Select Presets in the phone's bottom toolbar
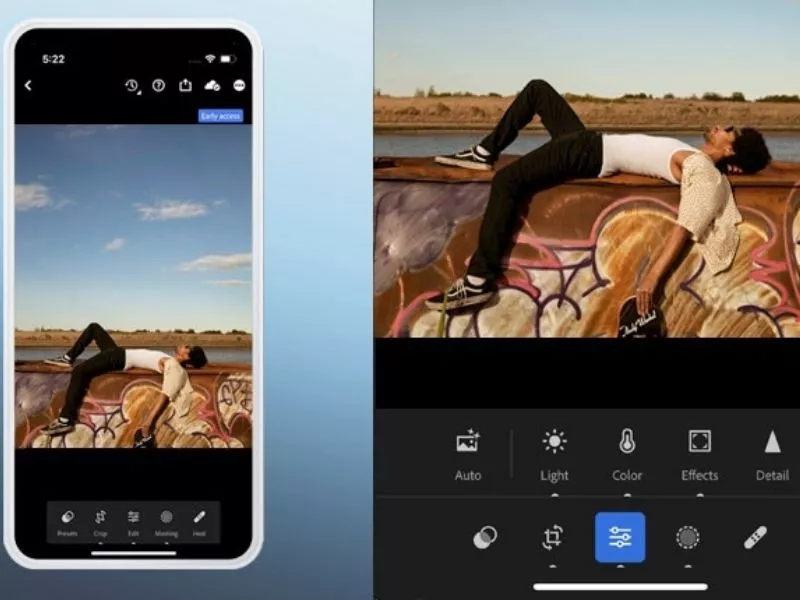 click(x=67, y=523)
